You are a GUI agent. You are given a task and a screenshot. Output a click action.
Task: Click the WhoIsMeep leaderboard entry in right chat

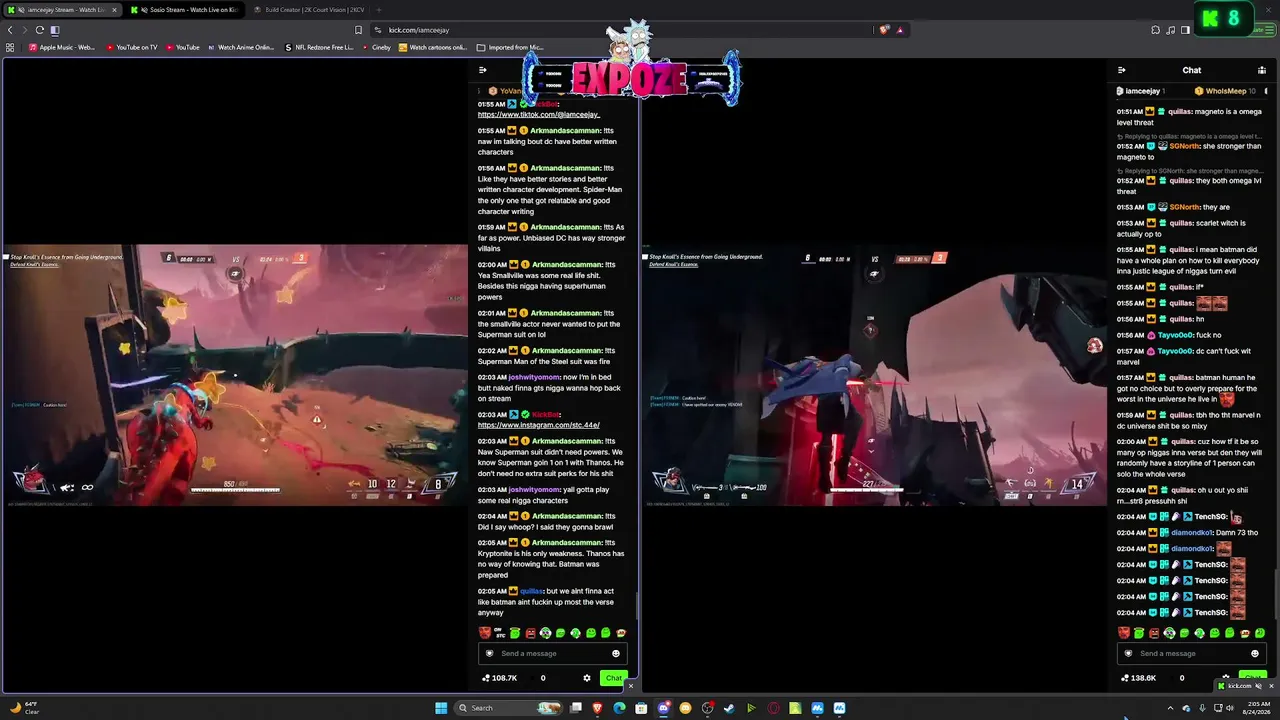1226,91
